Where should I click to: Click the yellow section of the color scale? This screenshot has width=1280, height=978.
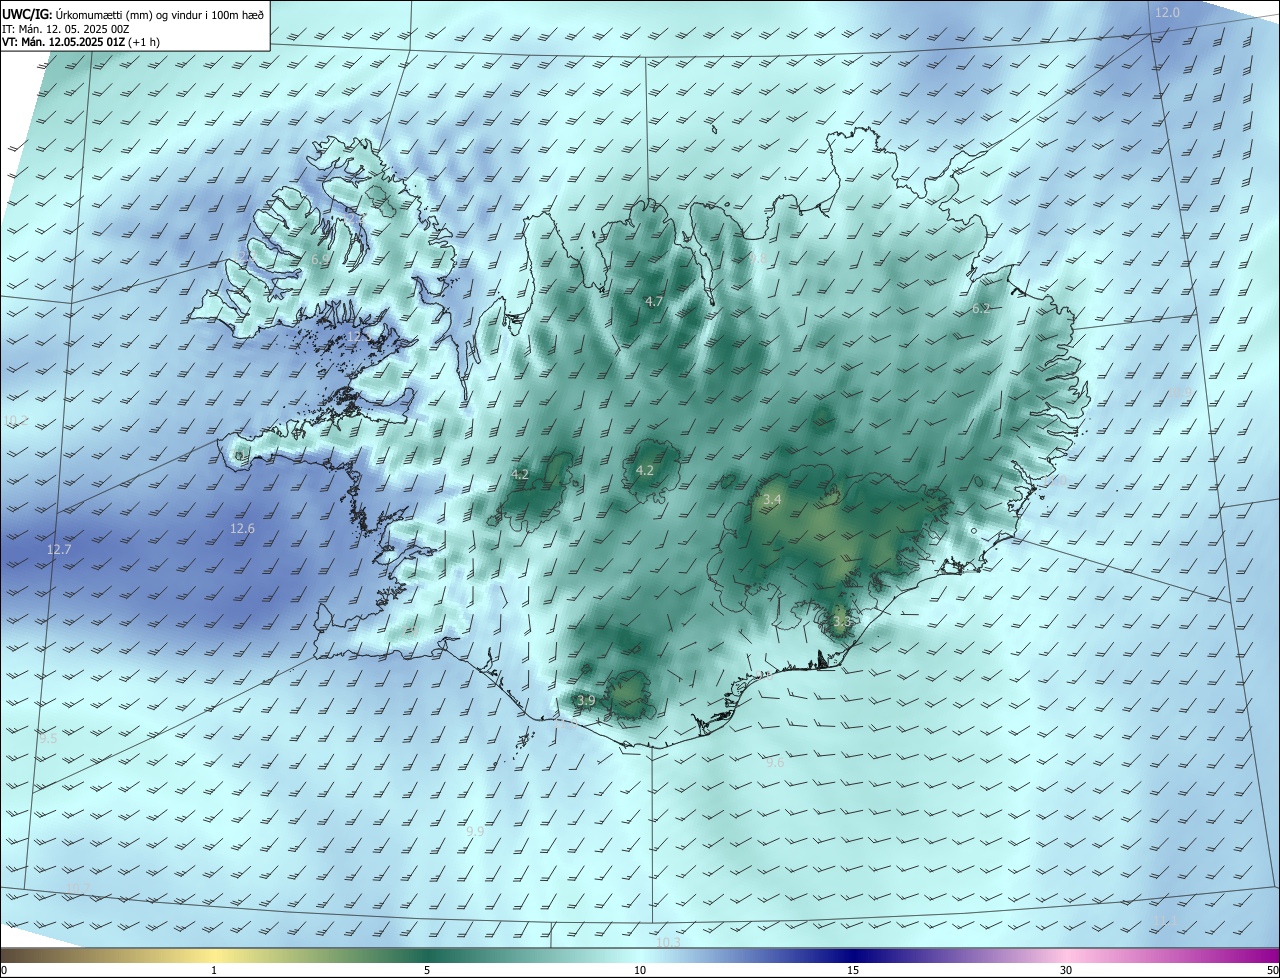213,955
